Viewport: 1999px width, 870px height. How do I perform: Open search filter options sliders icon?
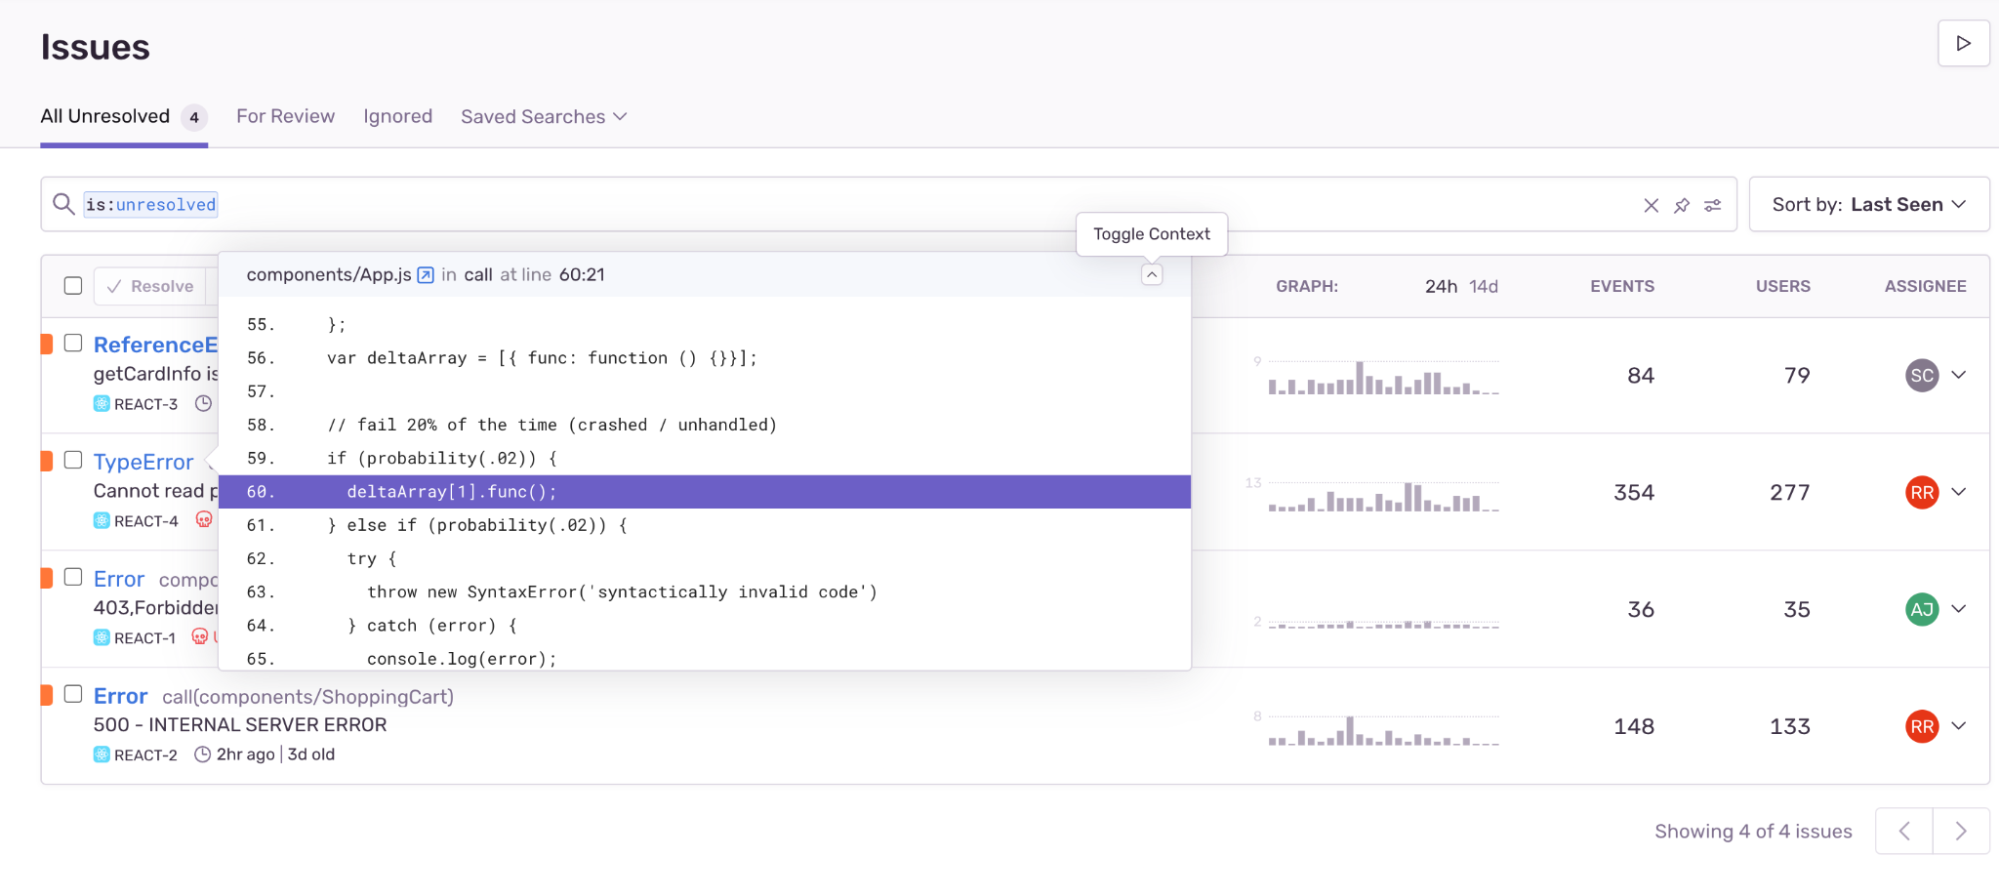1713,205
